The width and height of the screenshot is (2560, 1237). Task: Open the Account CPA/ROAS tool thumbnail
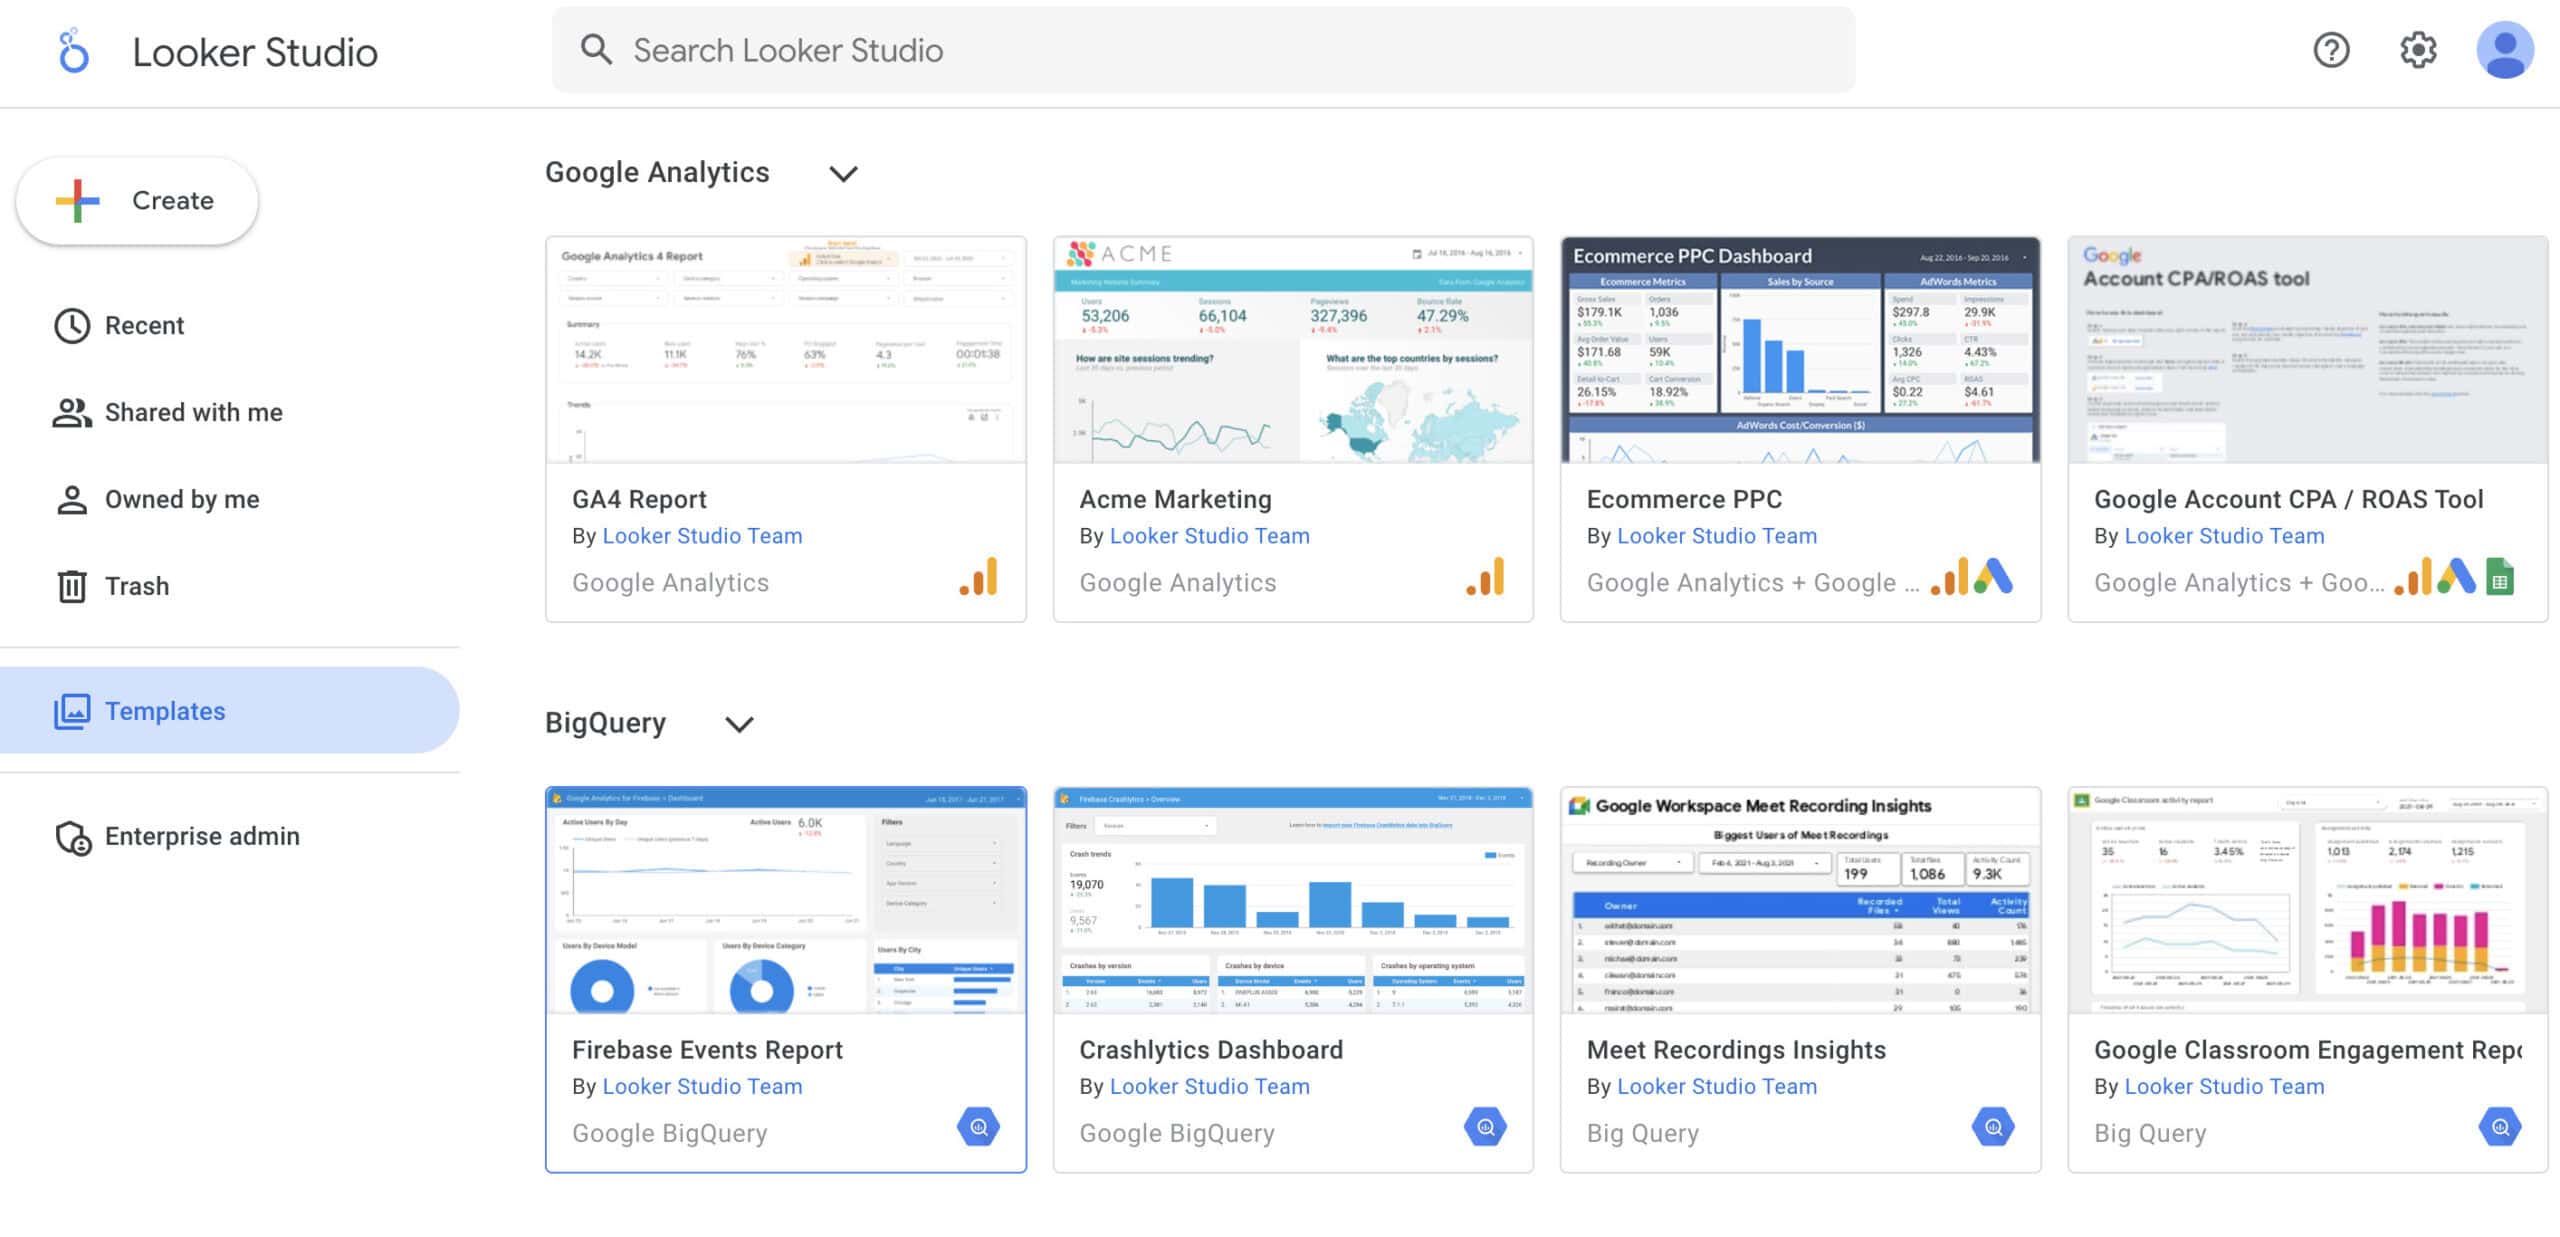tap(2308, 350)
